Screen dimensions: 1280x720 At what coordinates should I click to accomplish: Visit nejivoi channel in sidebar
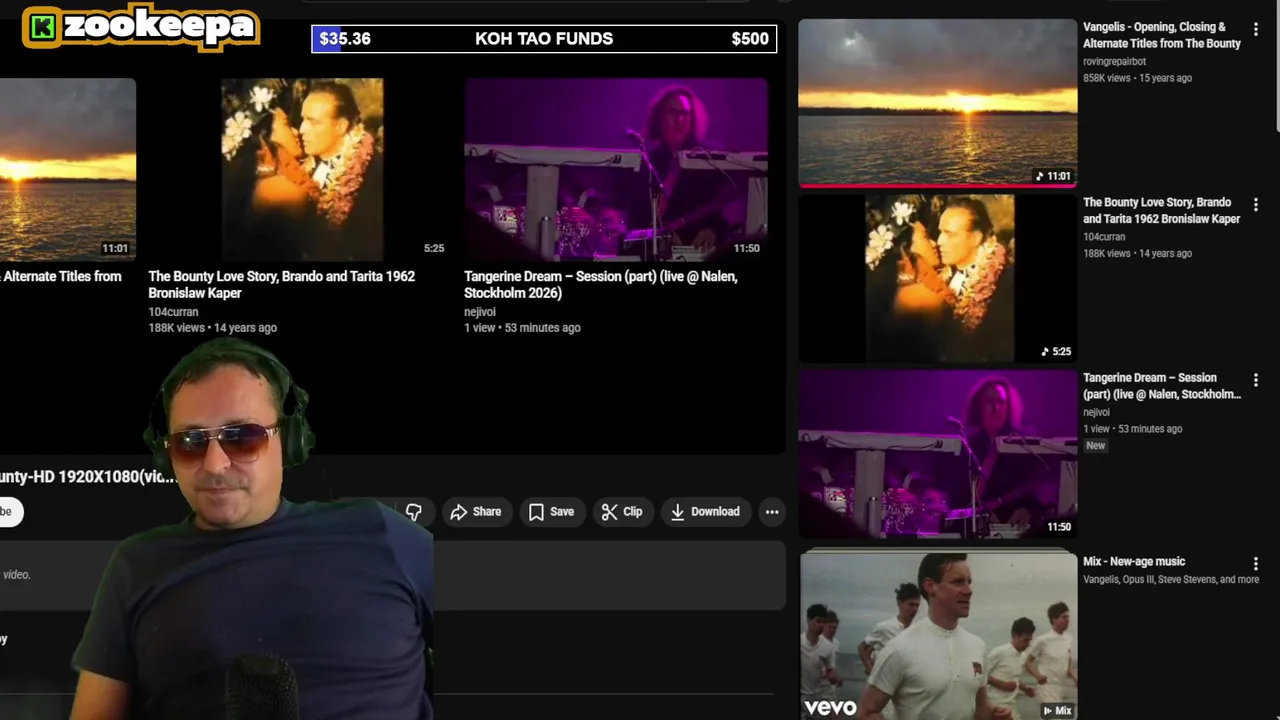tap(1097, 412)
